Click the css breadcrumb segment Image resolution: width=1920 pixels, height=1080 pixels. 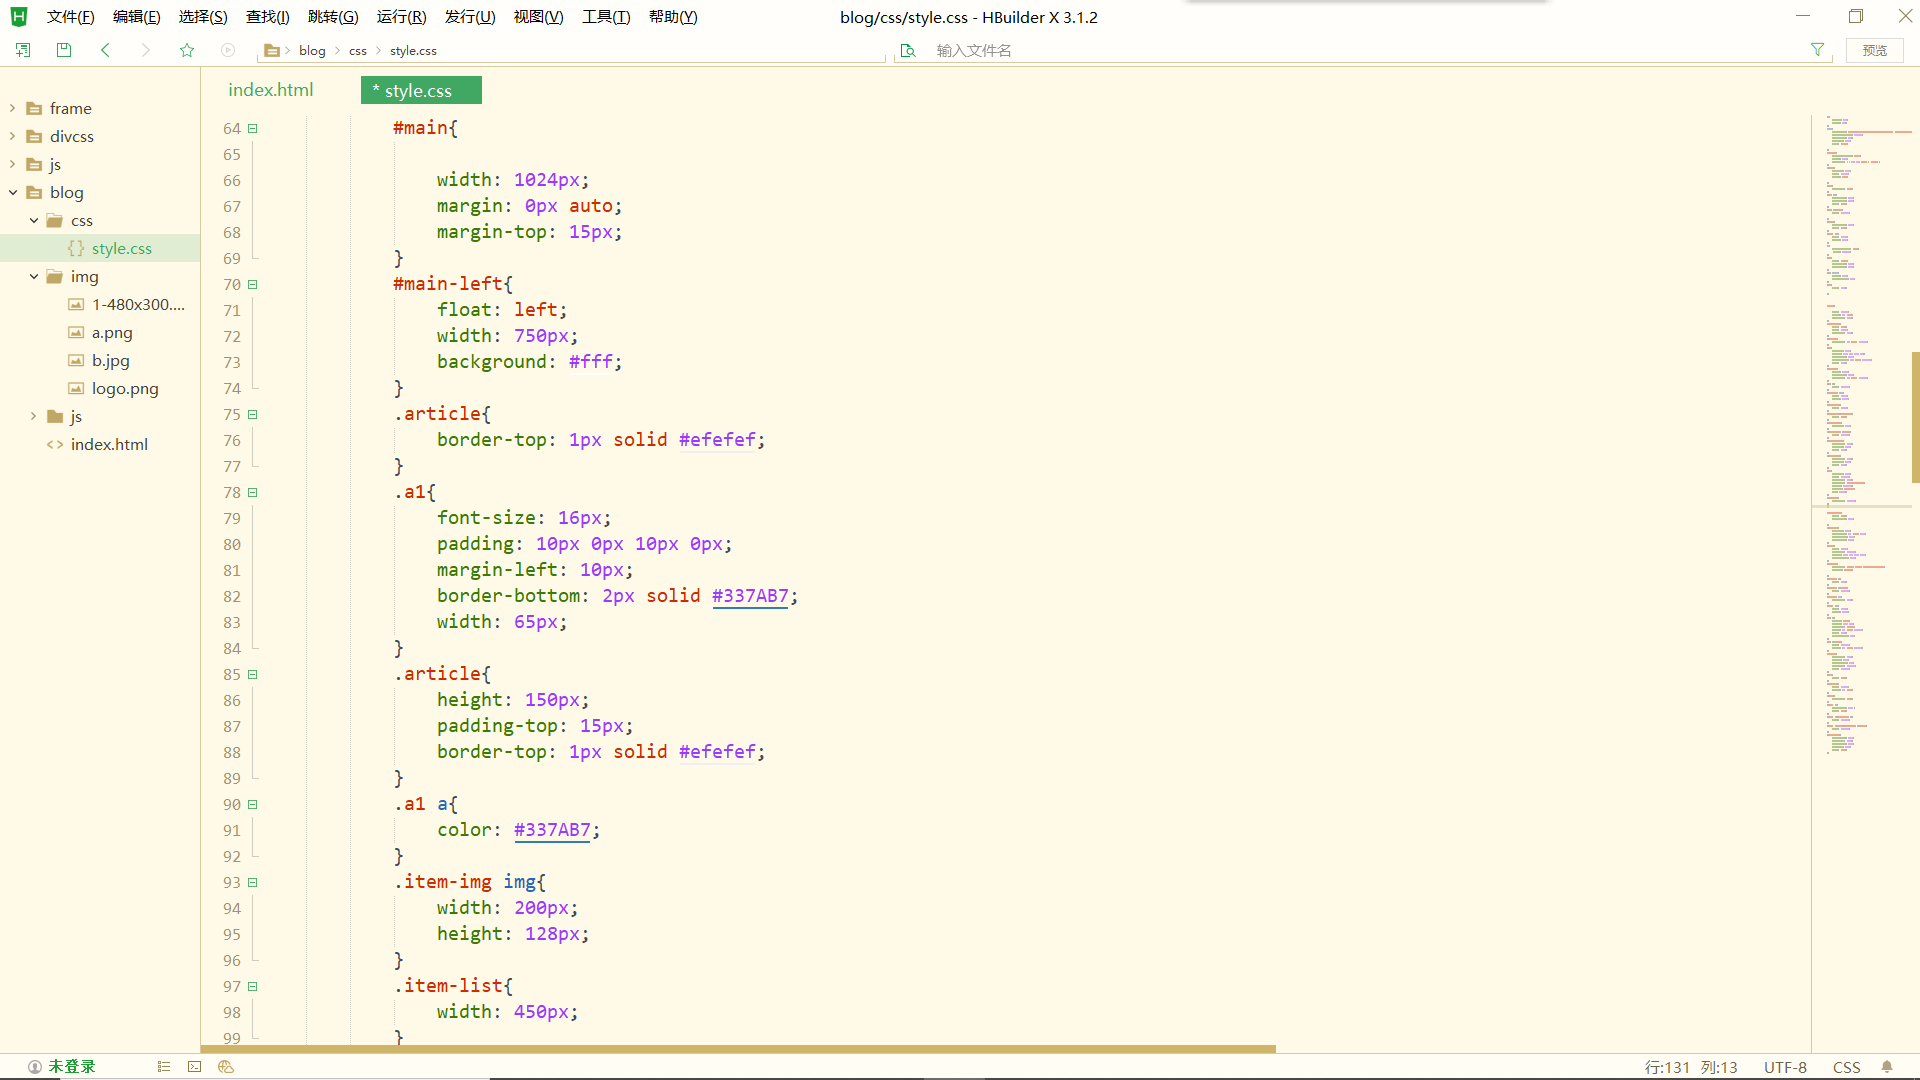tap(358, 50)
